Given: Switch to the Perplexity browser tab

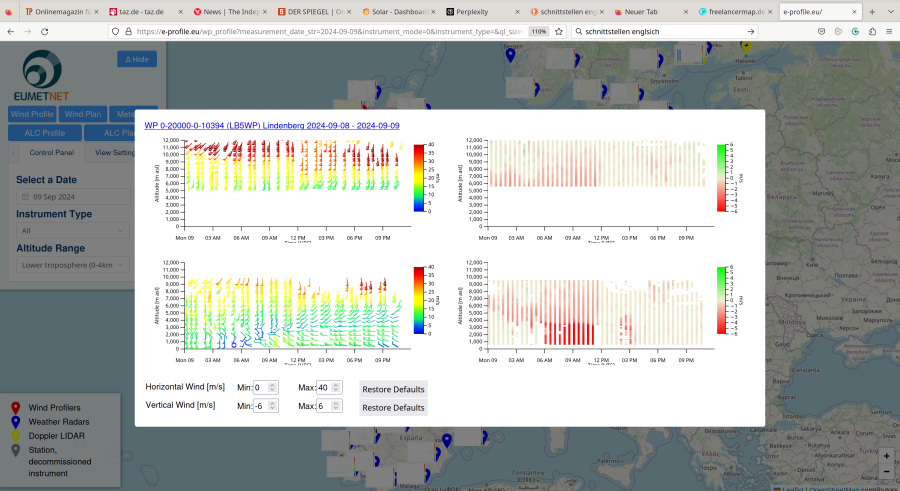Looking at the screenshot, I should [478, 11].
